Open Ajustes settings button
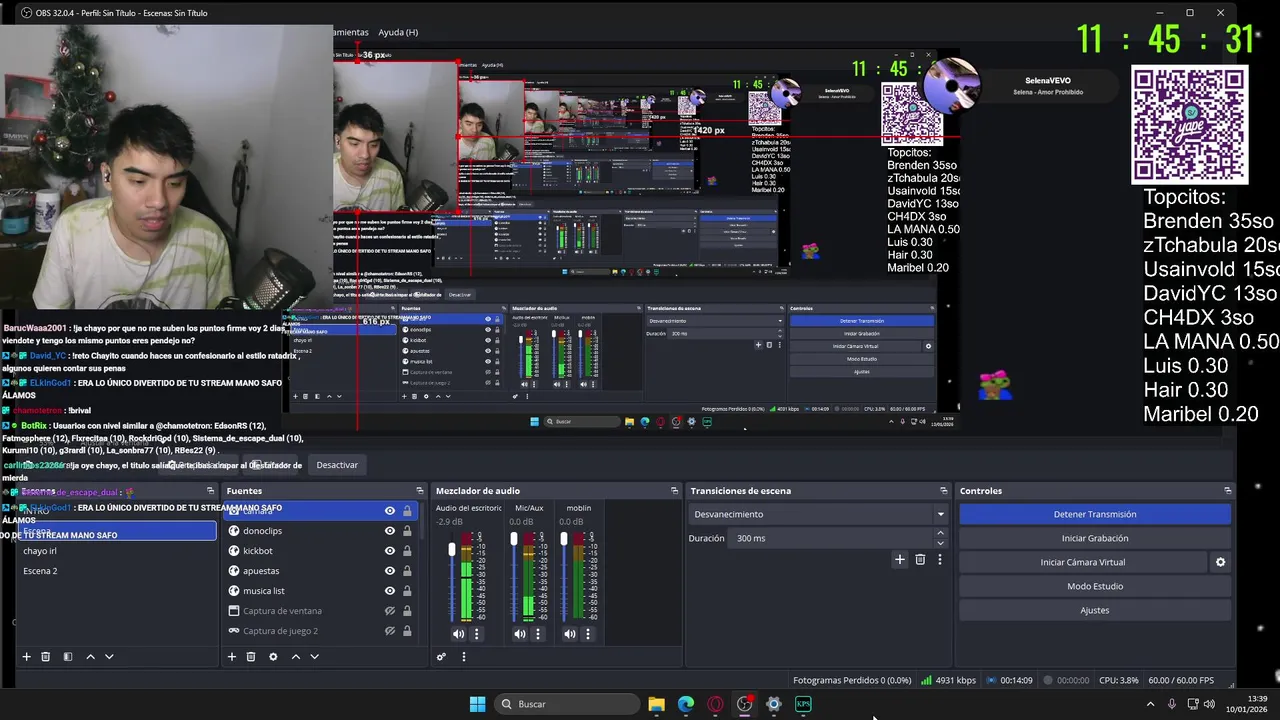Screen dimensions: 1280x720 click(1095, 610)
